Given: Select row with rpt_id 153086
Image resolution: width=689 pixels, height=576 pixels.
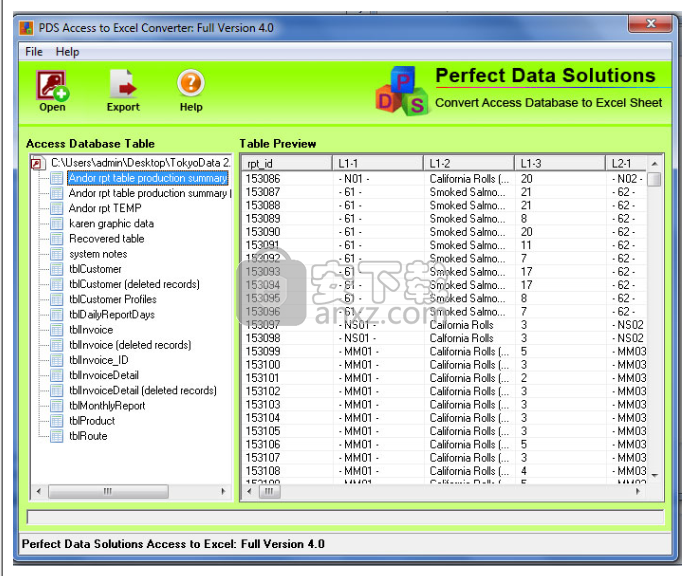Looking at the screenshot, I should [444, 179].
